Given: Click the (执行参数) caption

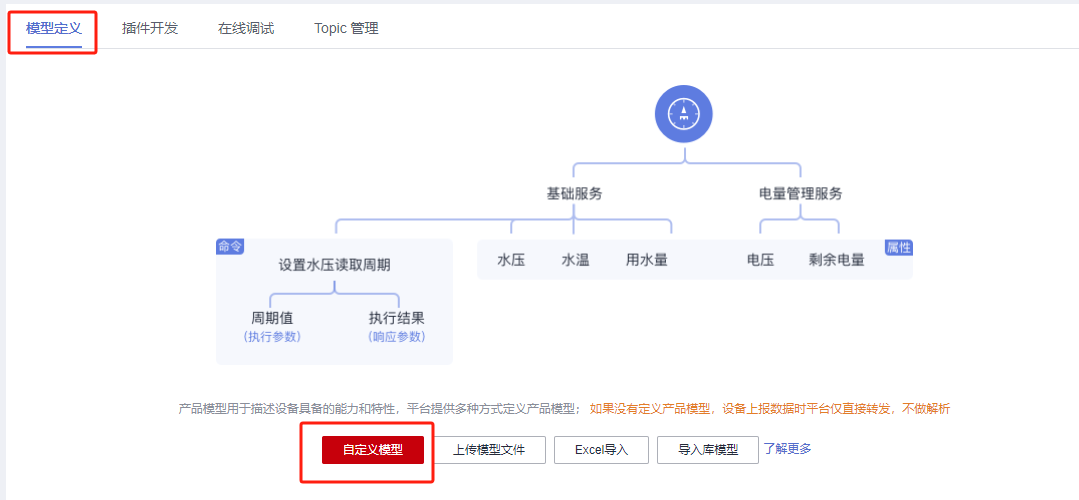Looking at the screenshot, I should [272, 337].
